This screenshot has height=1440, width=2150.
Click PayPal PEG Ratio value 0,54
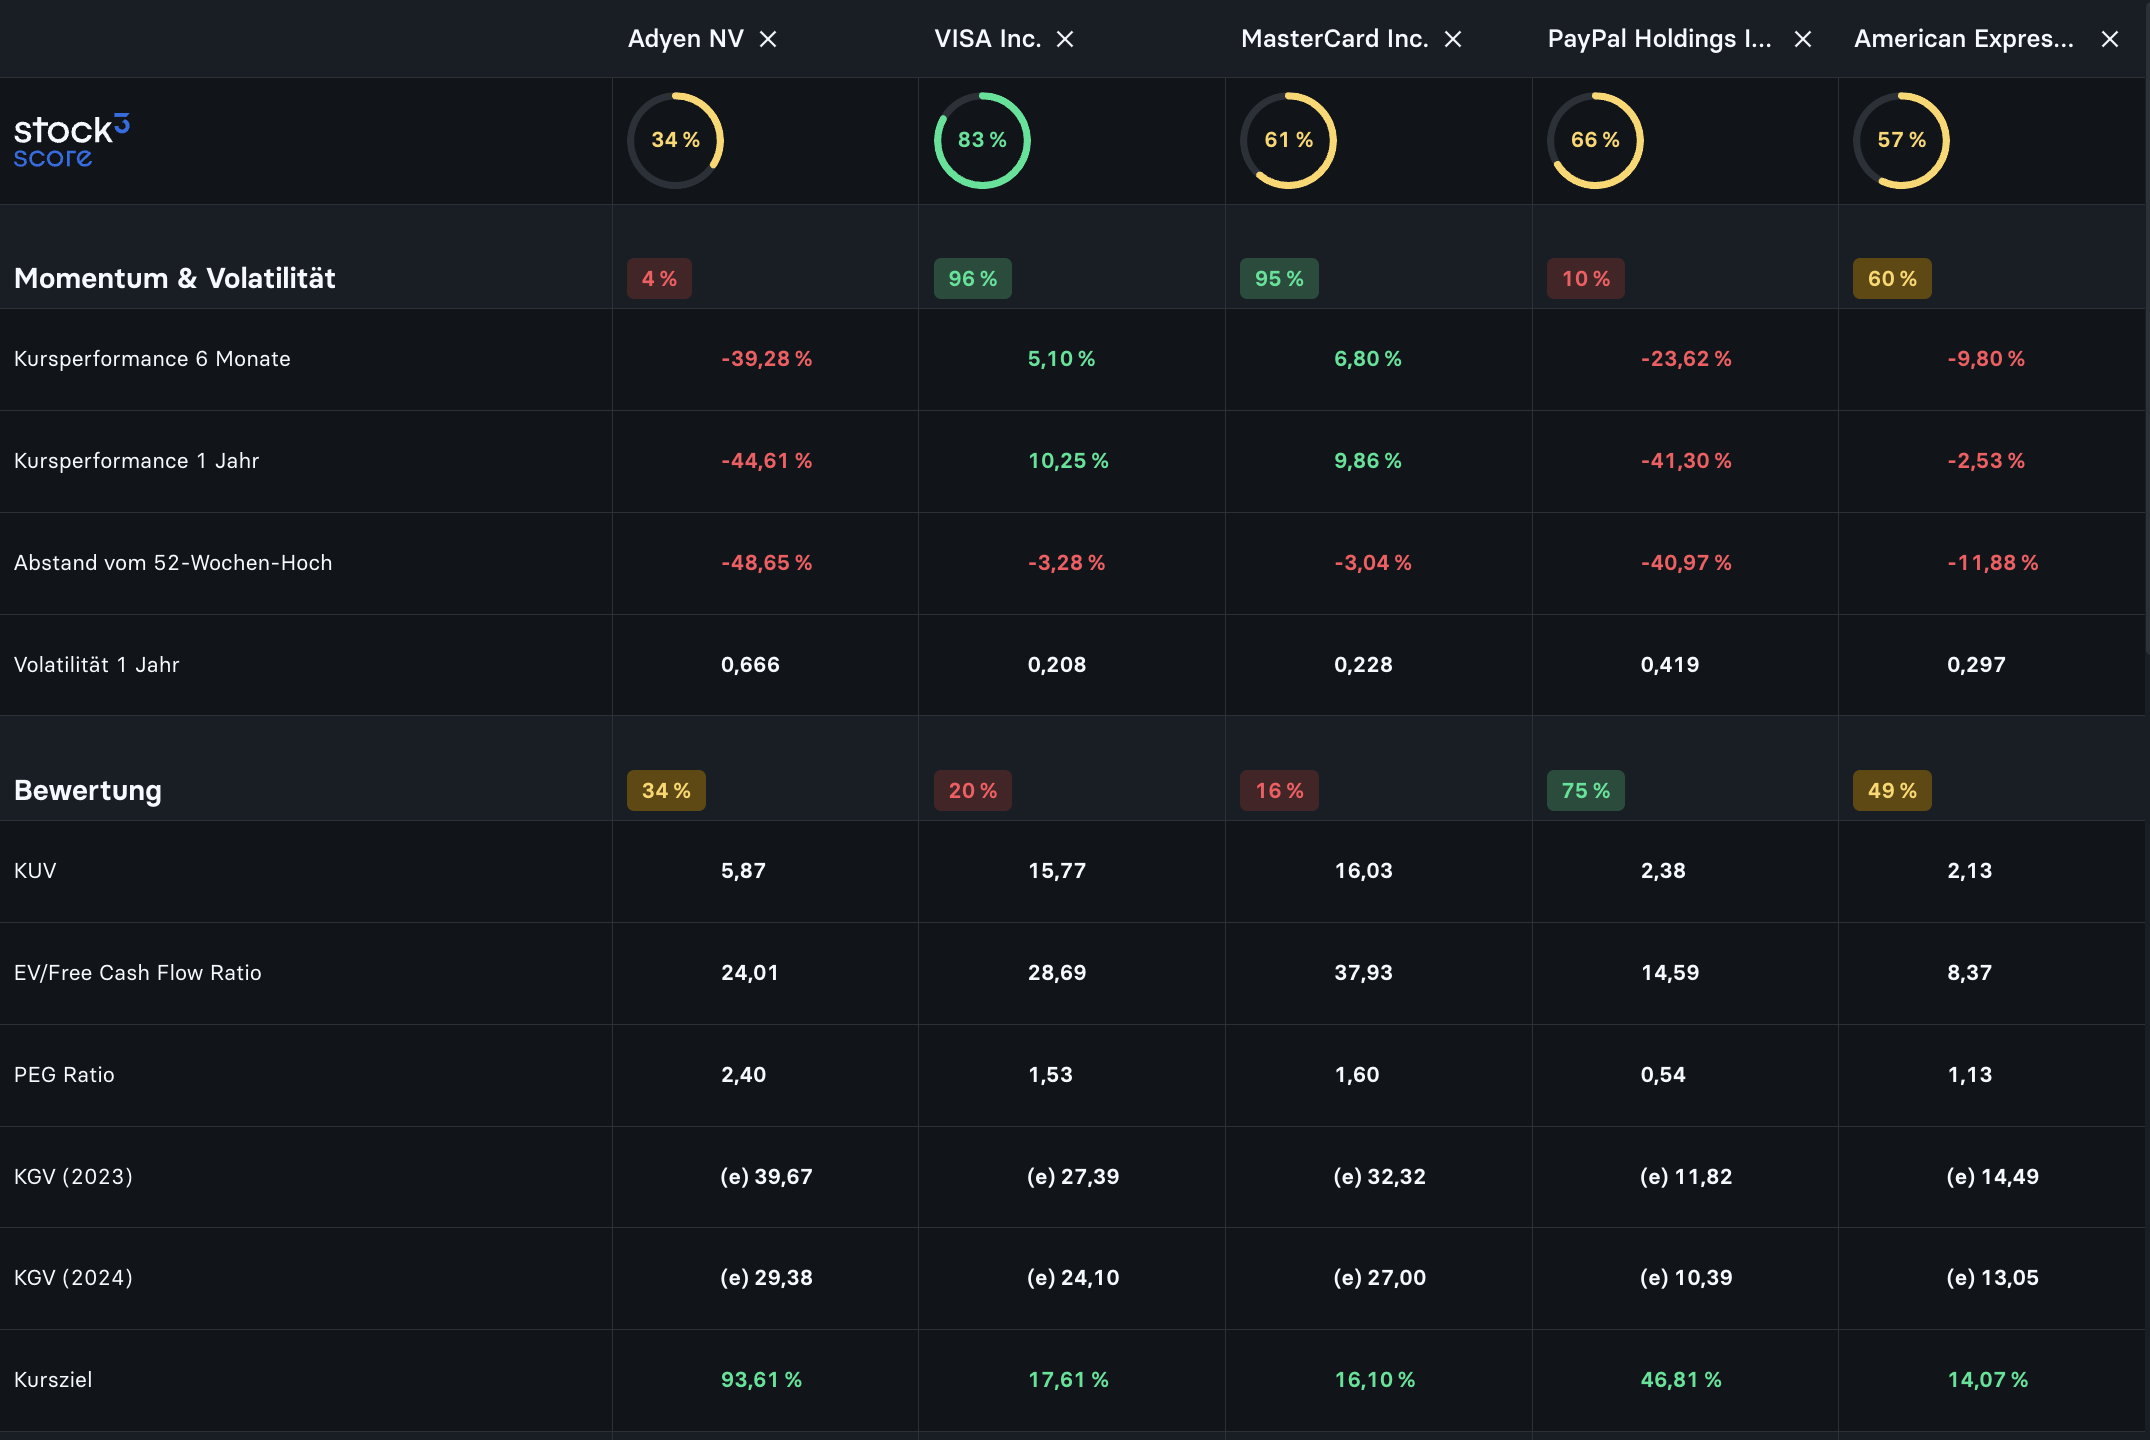click(x=1663, y=1075)
